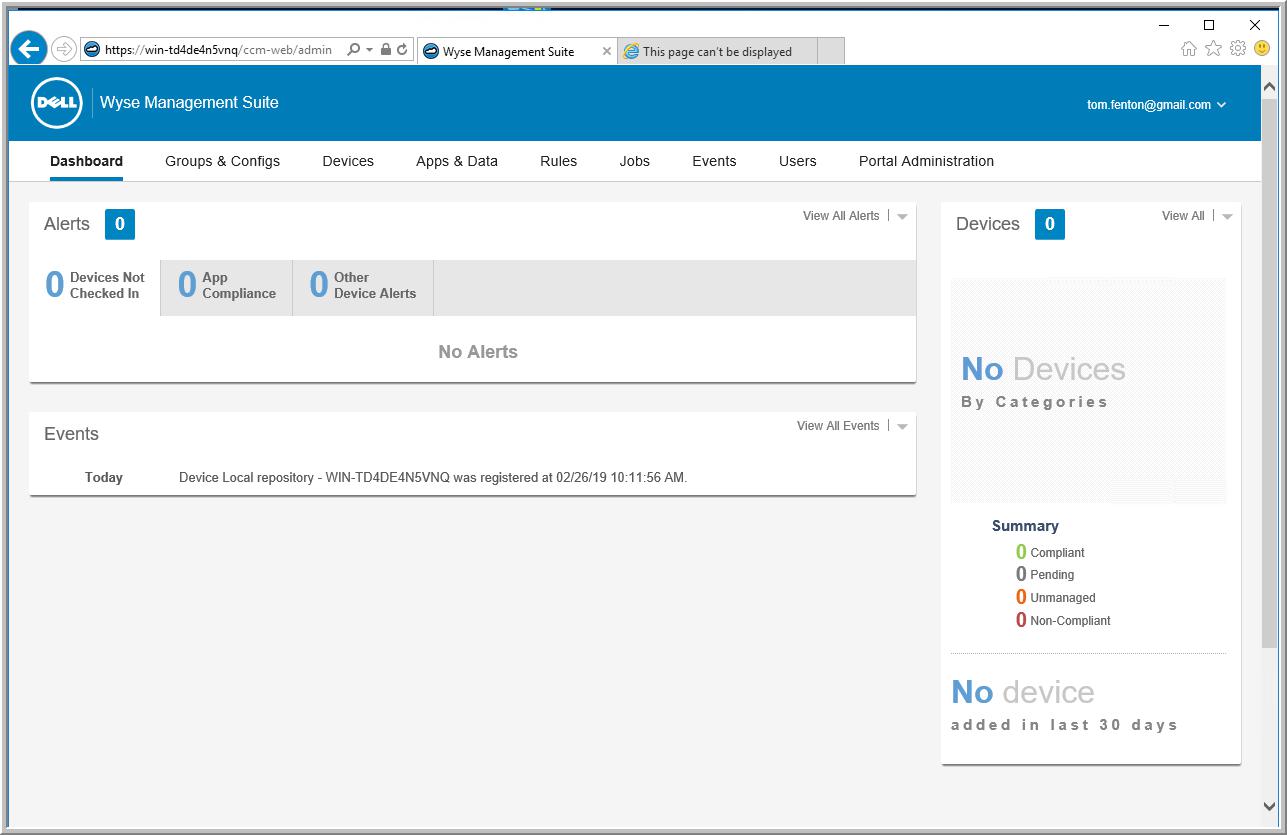Click the No Alerts message text

[478, 352]
